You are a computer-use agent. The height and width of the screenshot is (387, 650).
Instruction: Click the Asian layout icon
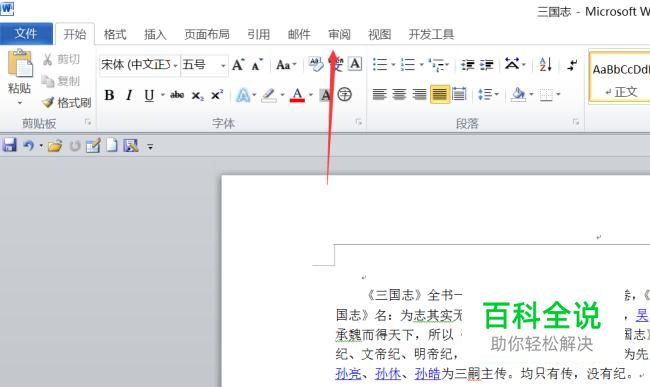point(512,64)
